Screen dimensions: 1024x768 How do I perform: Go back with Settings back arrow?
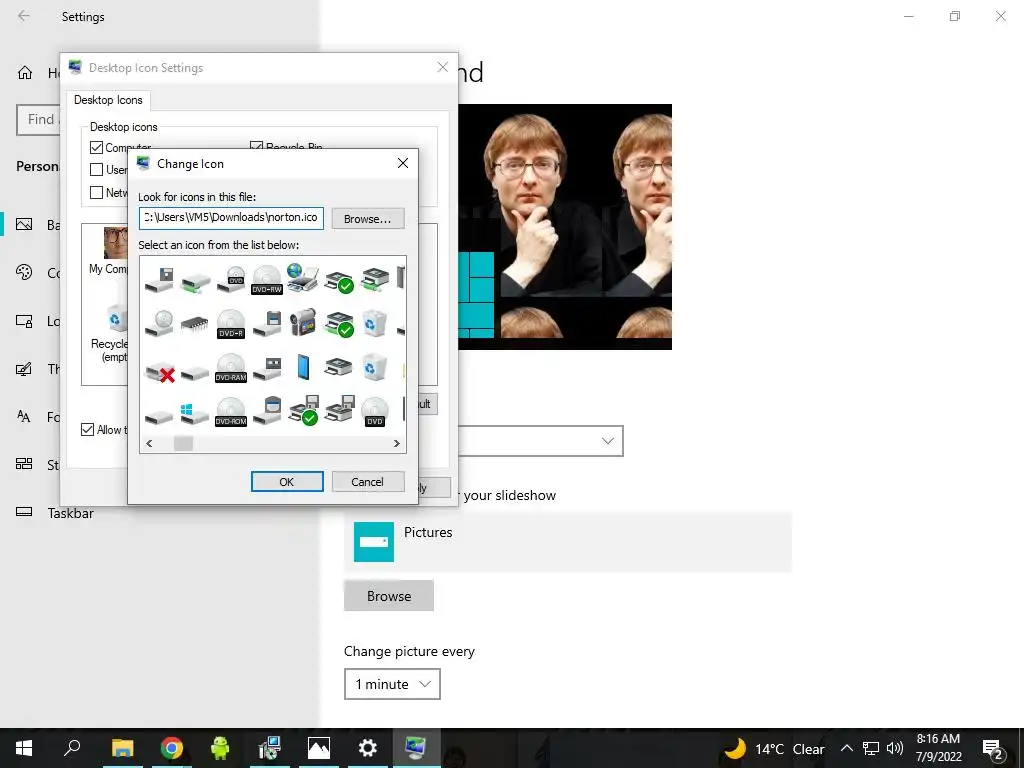click(x=24, y=16)
